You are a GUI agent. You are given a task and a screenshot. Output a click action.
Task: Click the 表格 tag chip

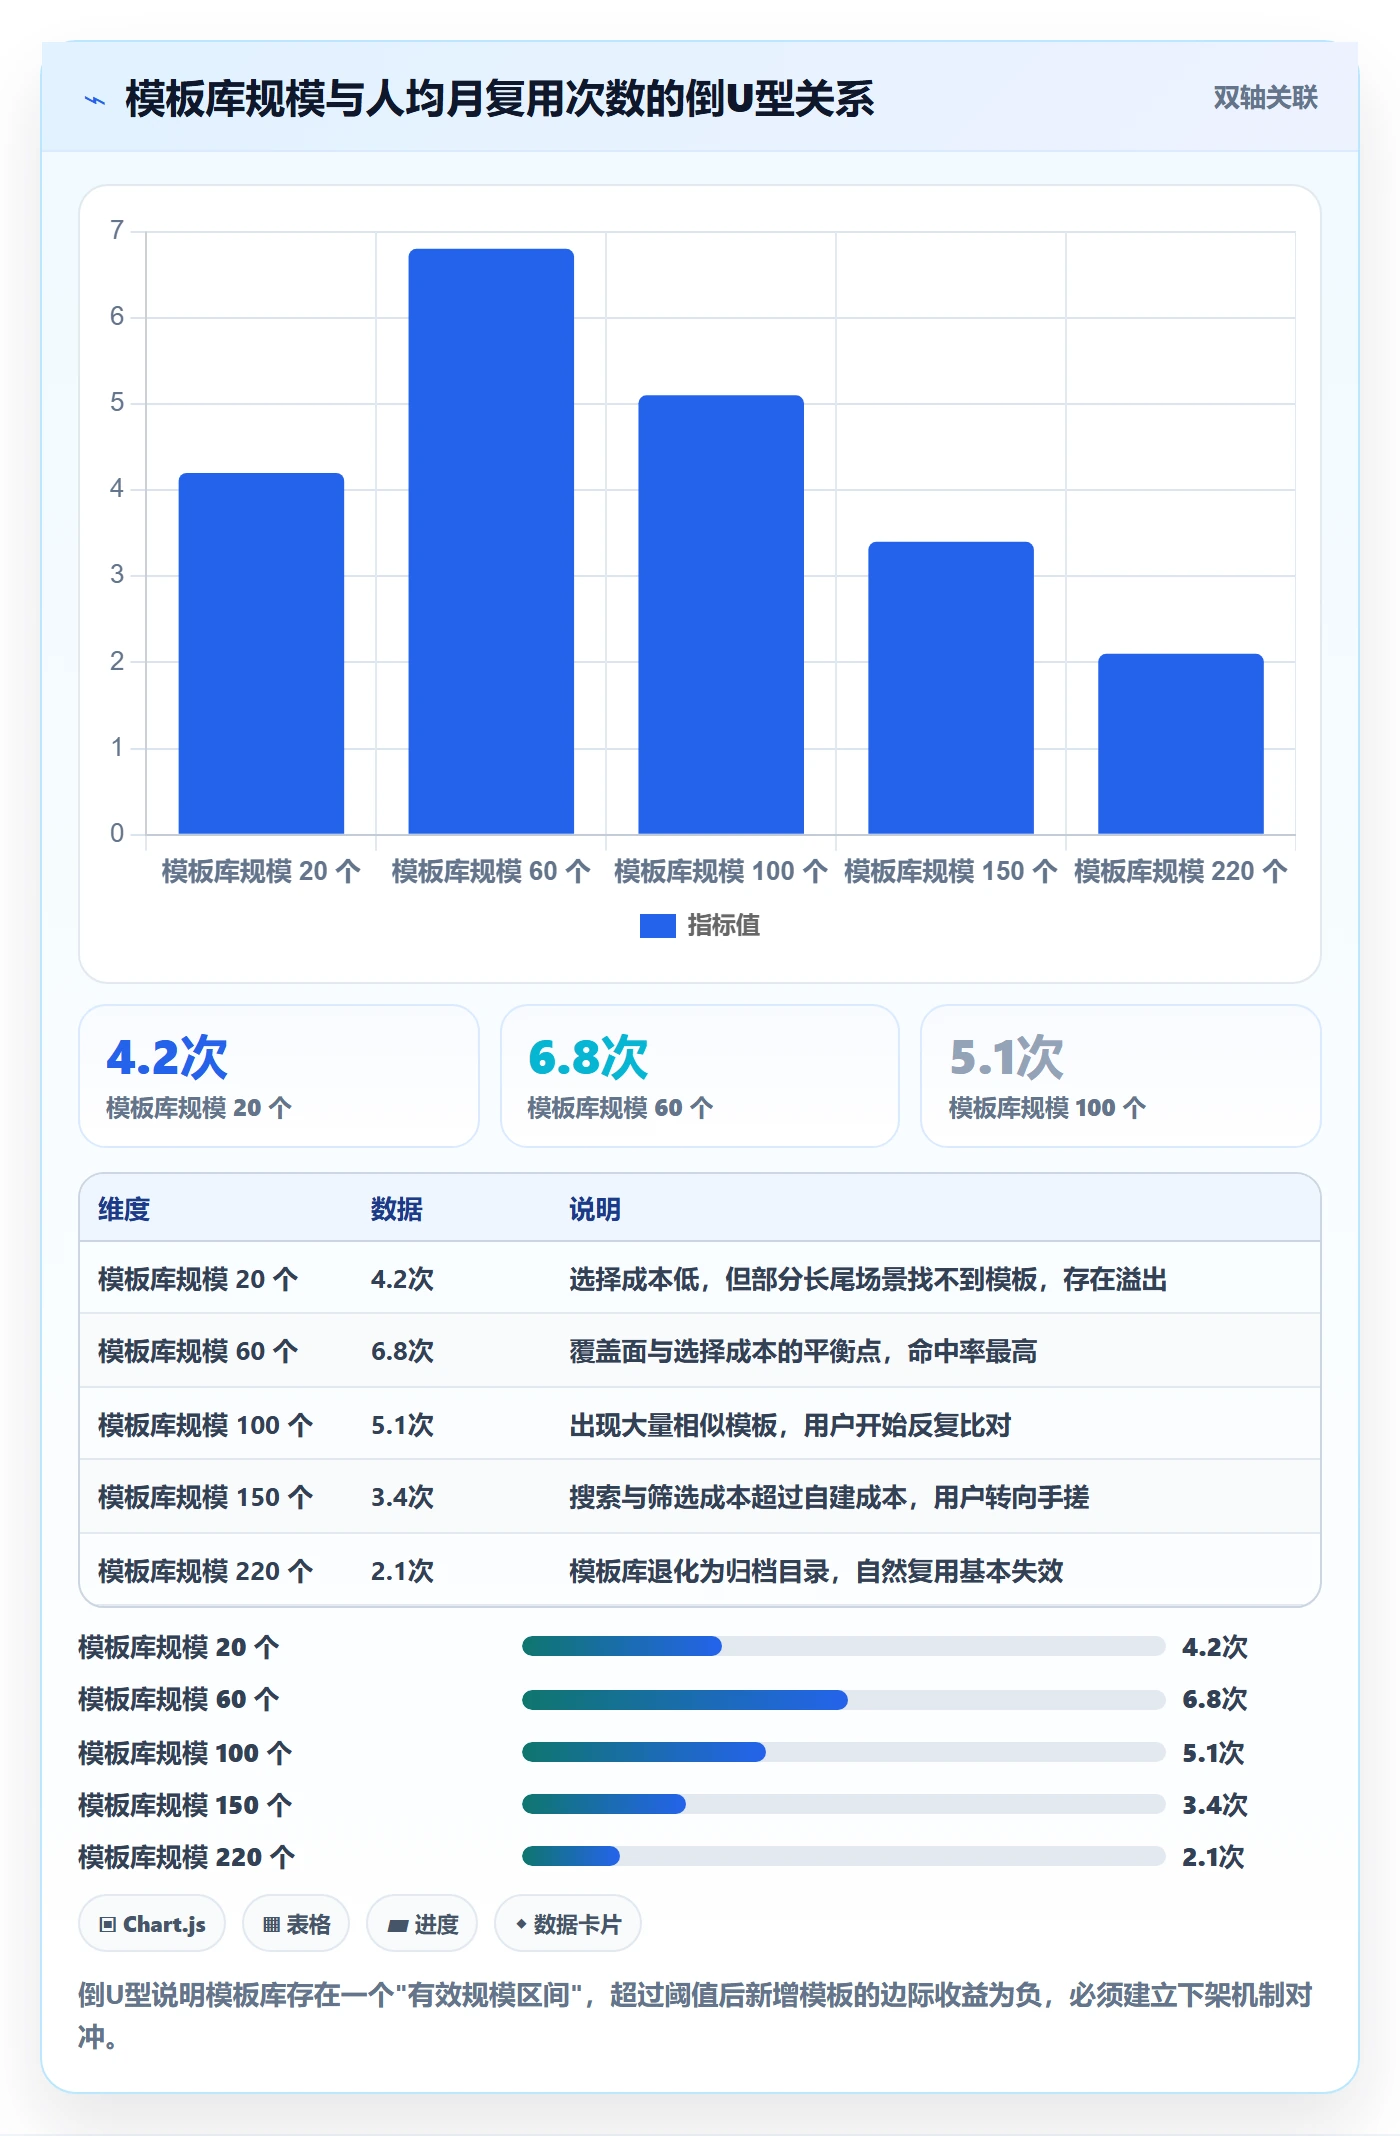[x=296, y=1924]
